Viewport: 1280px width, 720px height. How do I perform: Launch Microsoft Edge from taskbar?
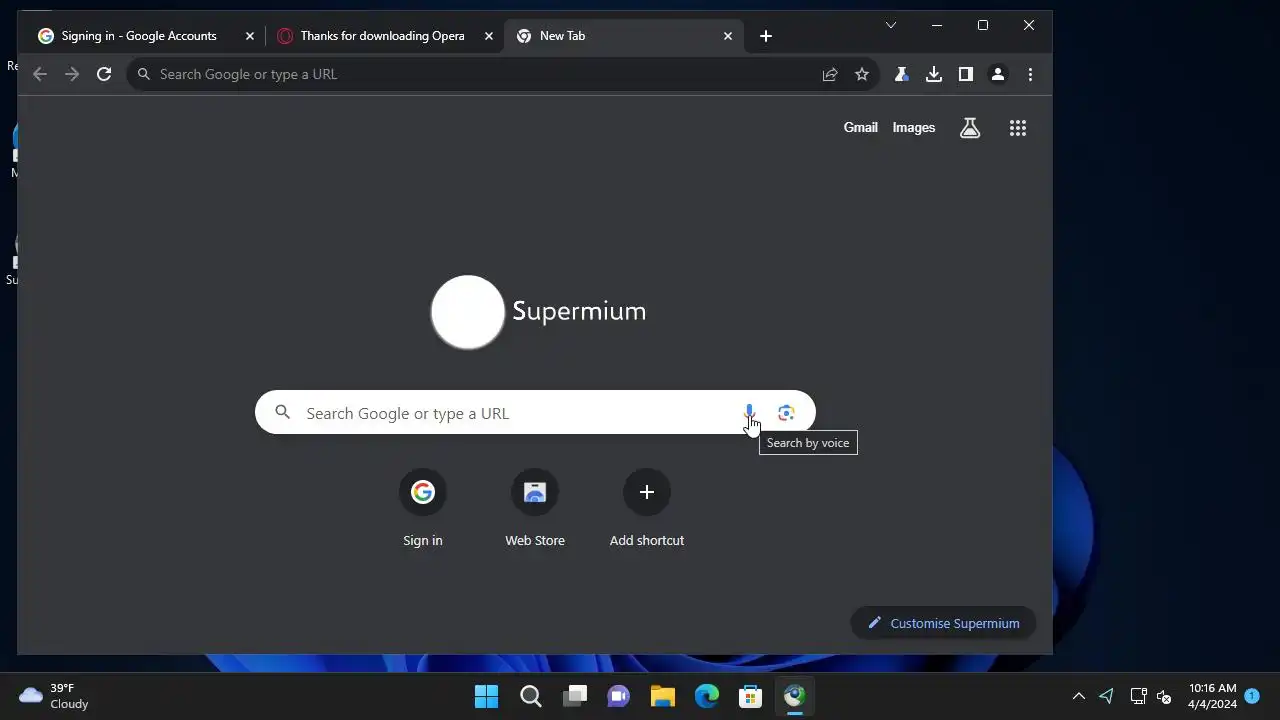click(707, 696)
